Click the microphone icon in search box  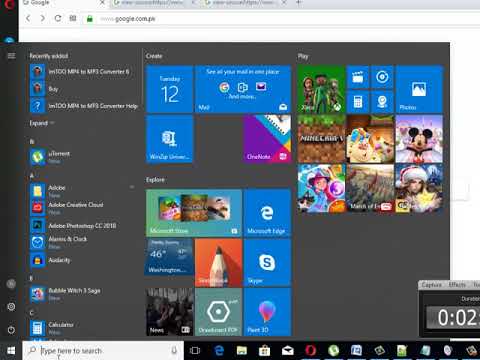click(174, 351)
